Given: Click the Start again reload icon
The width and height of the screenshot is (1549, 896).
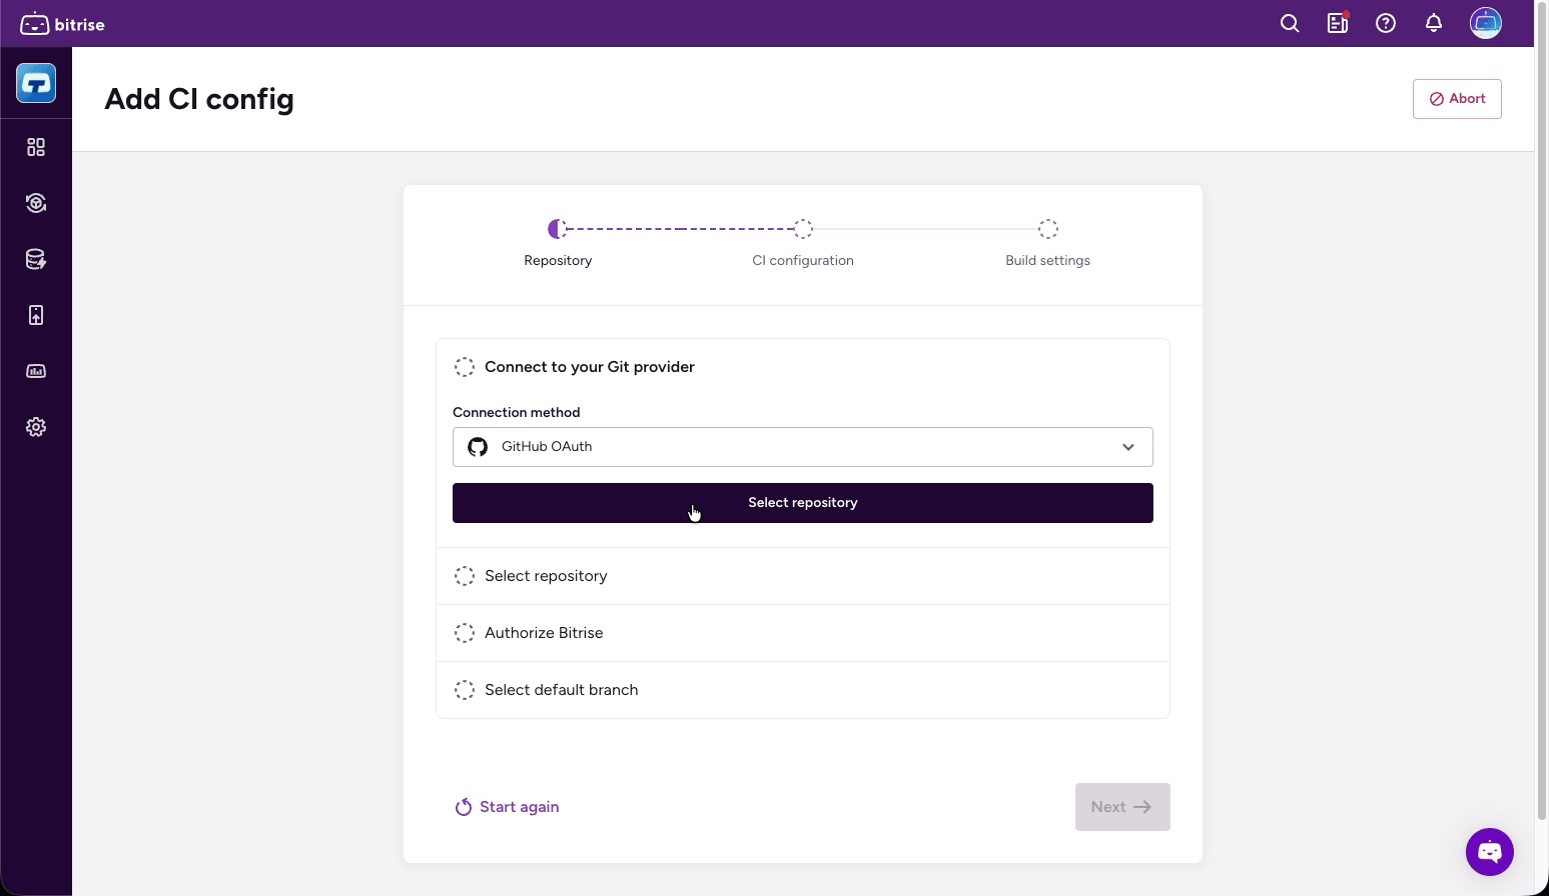Looking at the screenshot, I should (x=463, y=807).
